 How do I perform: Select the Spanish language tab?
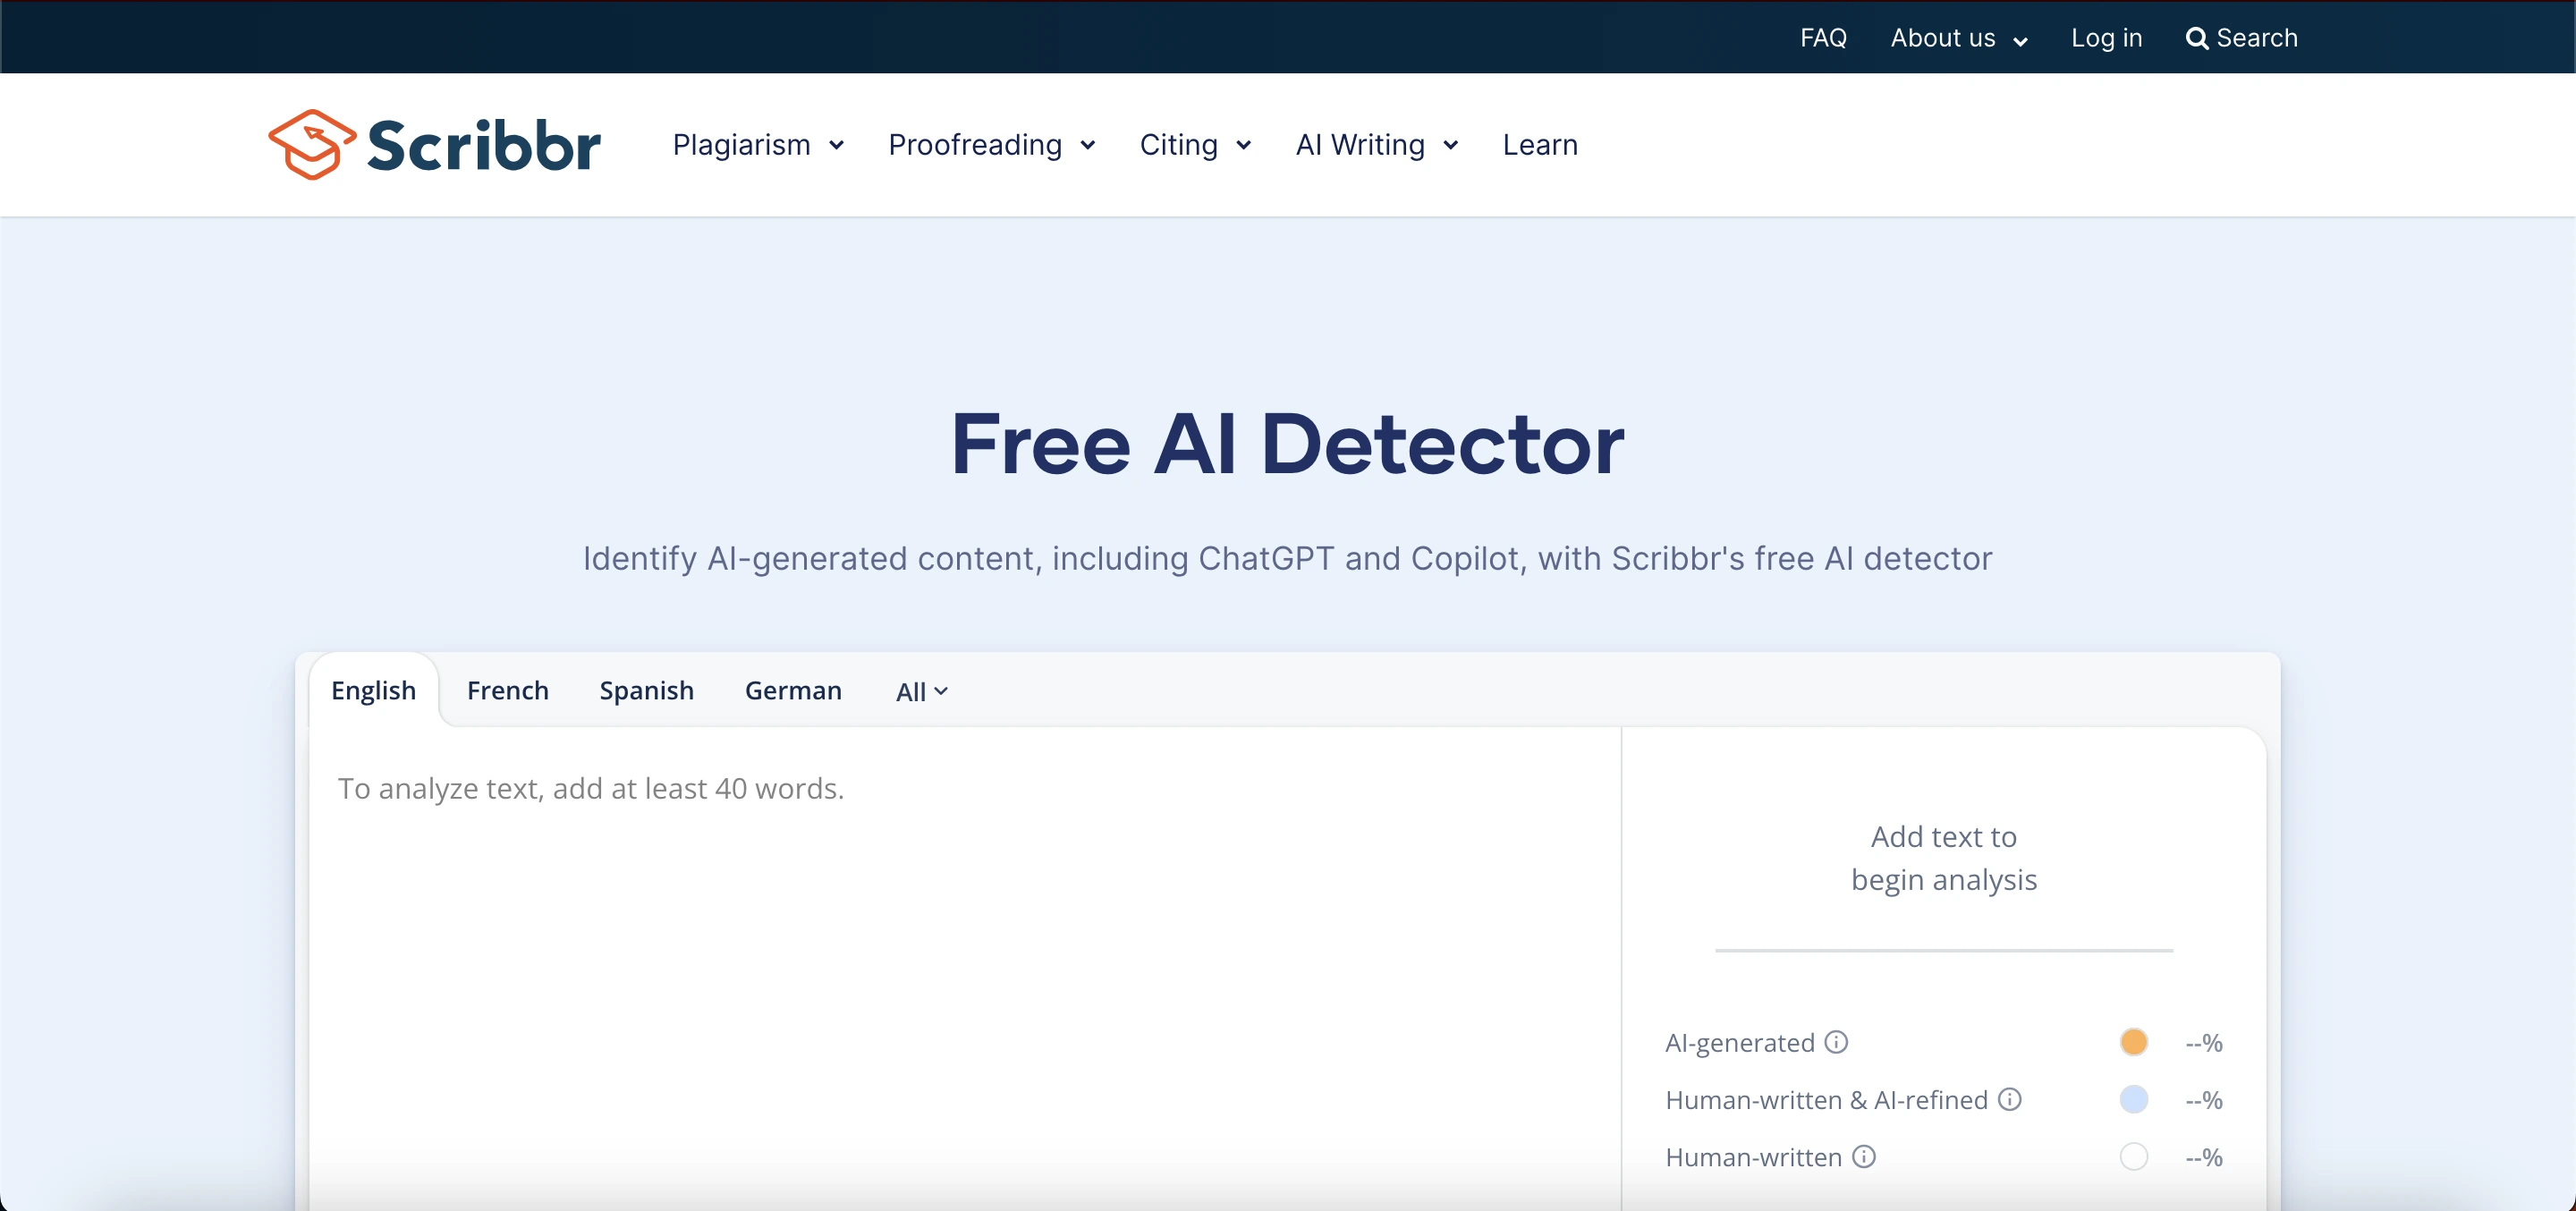[x=646, y=691]
